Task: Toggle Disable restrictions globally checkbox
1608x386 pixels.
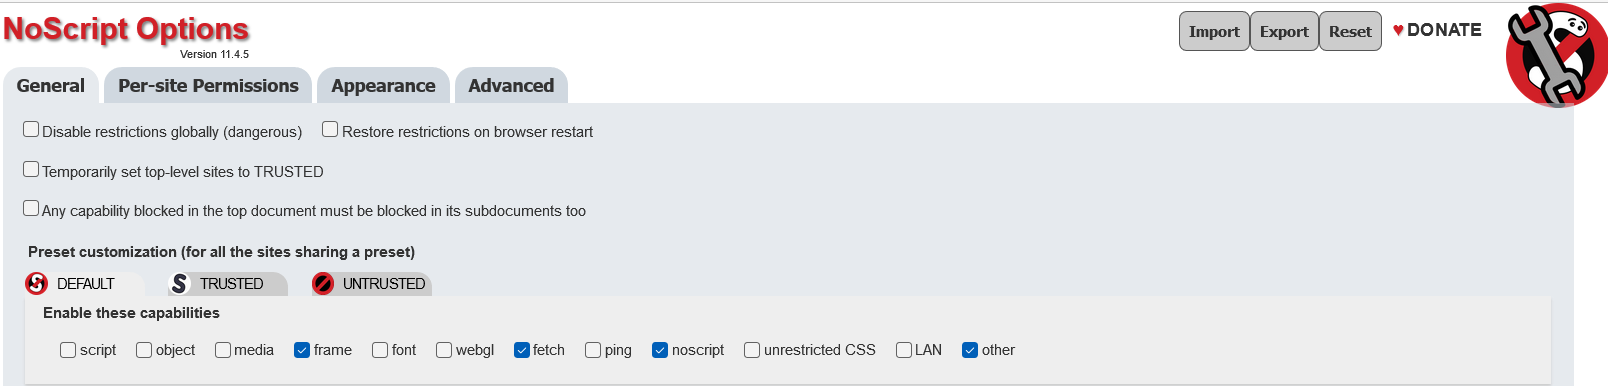Action: click(x=31, y=129)
